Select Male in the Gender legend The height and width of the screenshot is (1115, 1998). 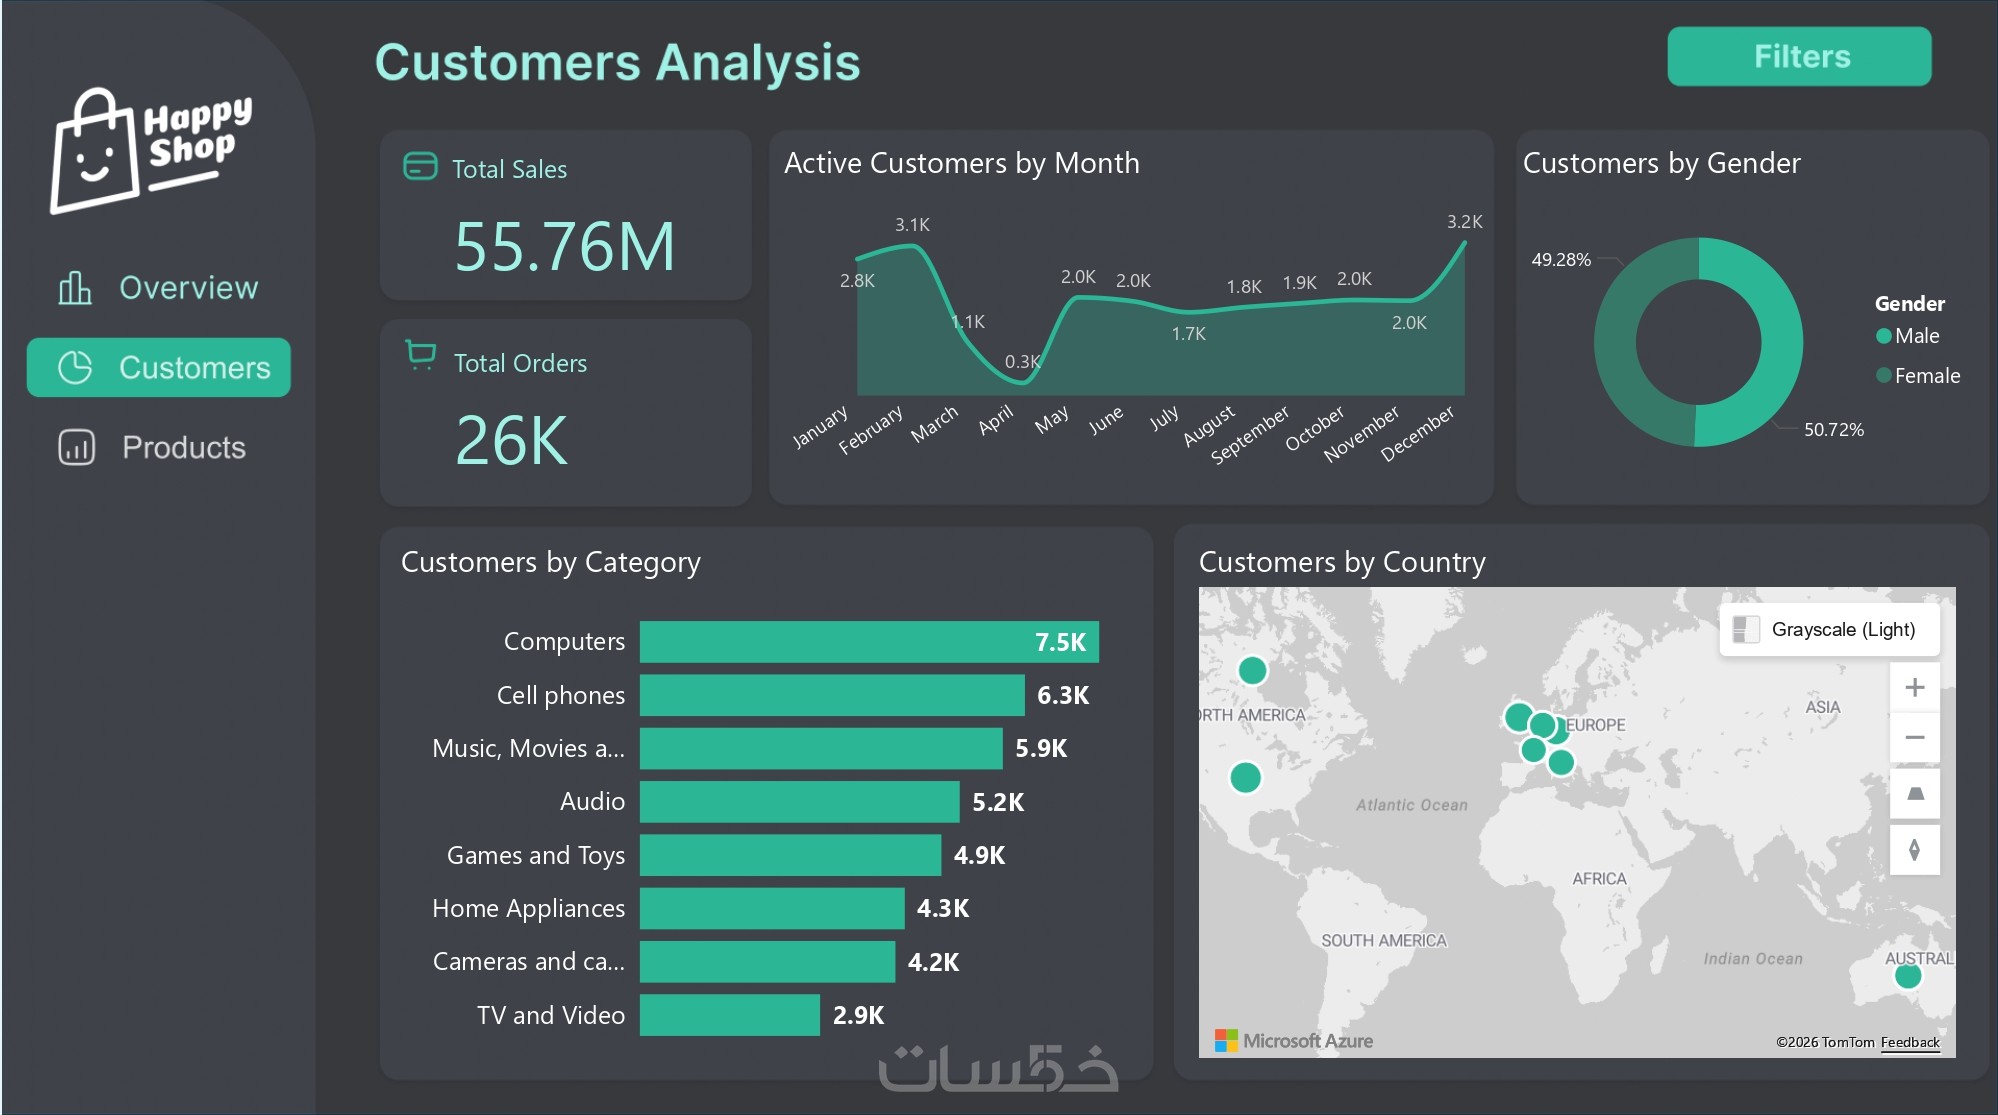click(1915, 336)
